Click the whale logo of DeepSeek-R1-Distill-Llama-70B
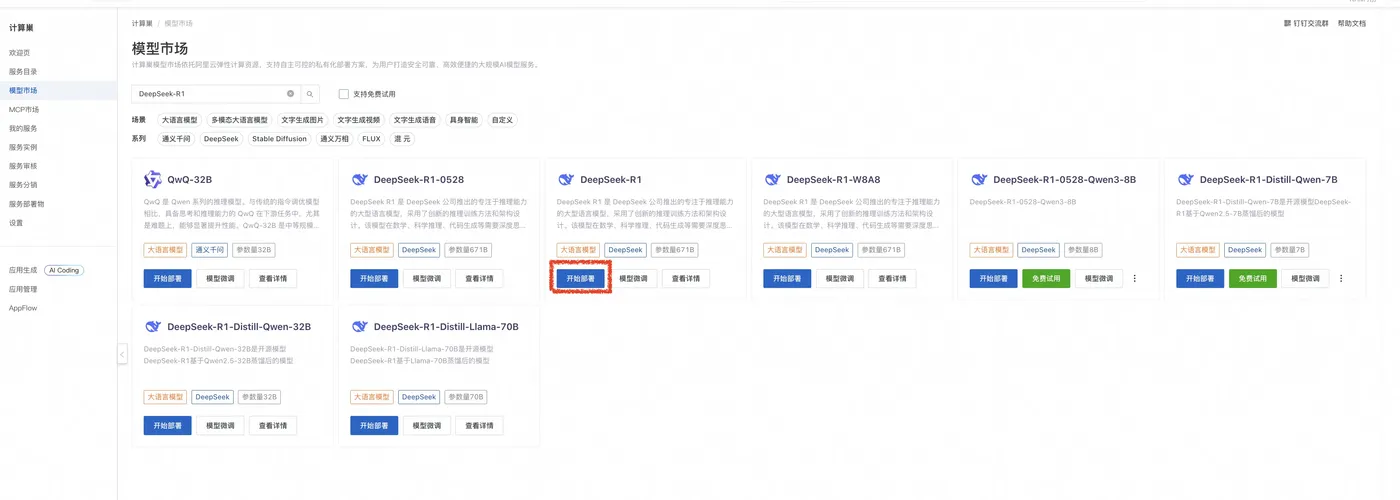This screenshot has height=500, width=1400. tap(360, 326)
